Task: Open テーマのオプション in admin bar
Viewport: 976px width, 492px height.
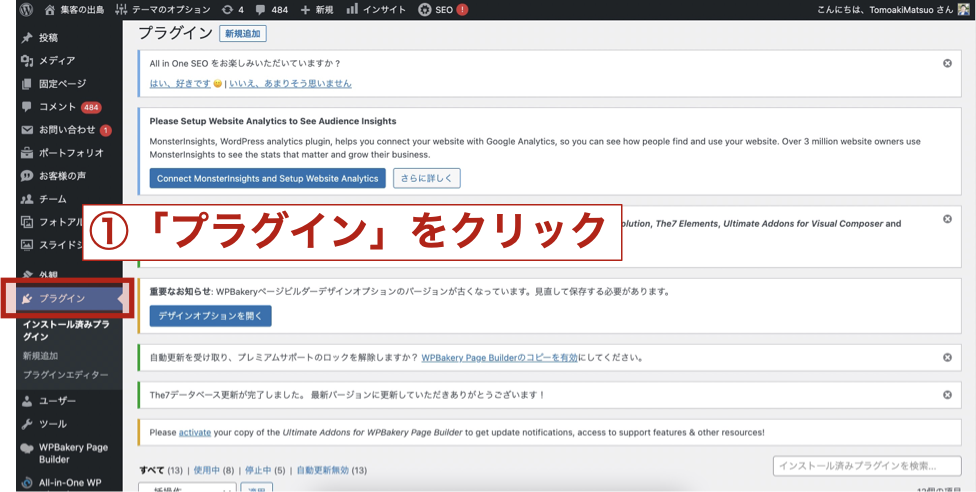Action: coord(163,9)
